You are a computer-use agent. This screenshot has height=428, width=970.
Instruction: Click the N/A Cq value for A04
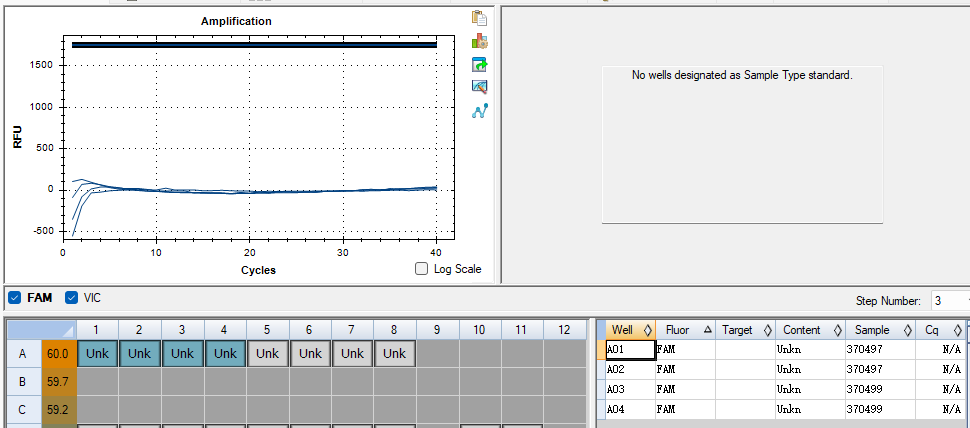(x=940, y=409)
